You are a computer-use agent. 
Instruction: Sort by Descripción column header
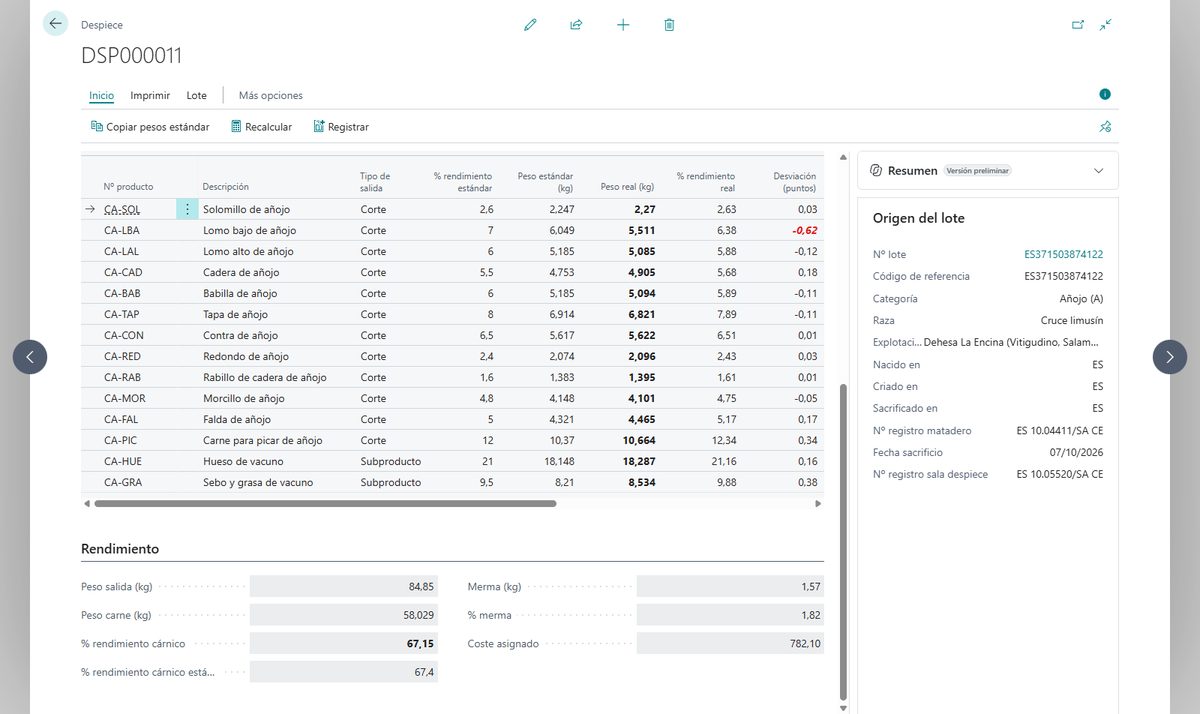(x=225, y=187)
